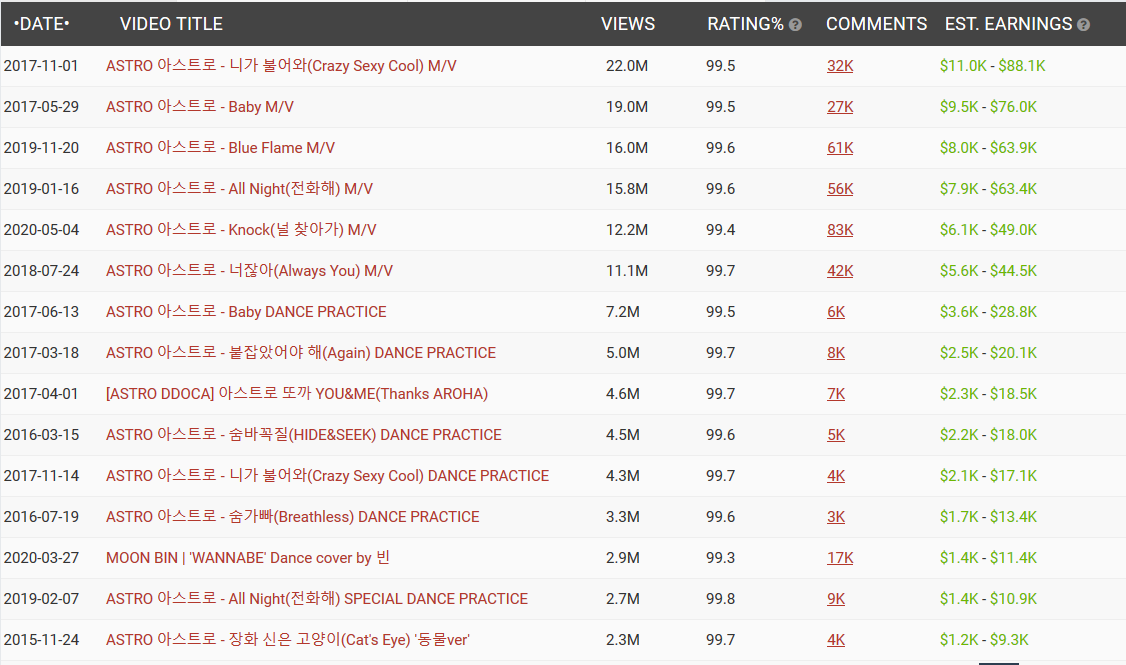Open Blue Flame M/V video link

(x=220, y=147)
